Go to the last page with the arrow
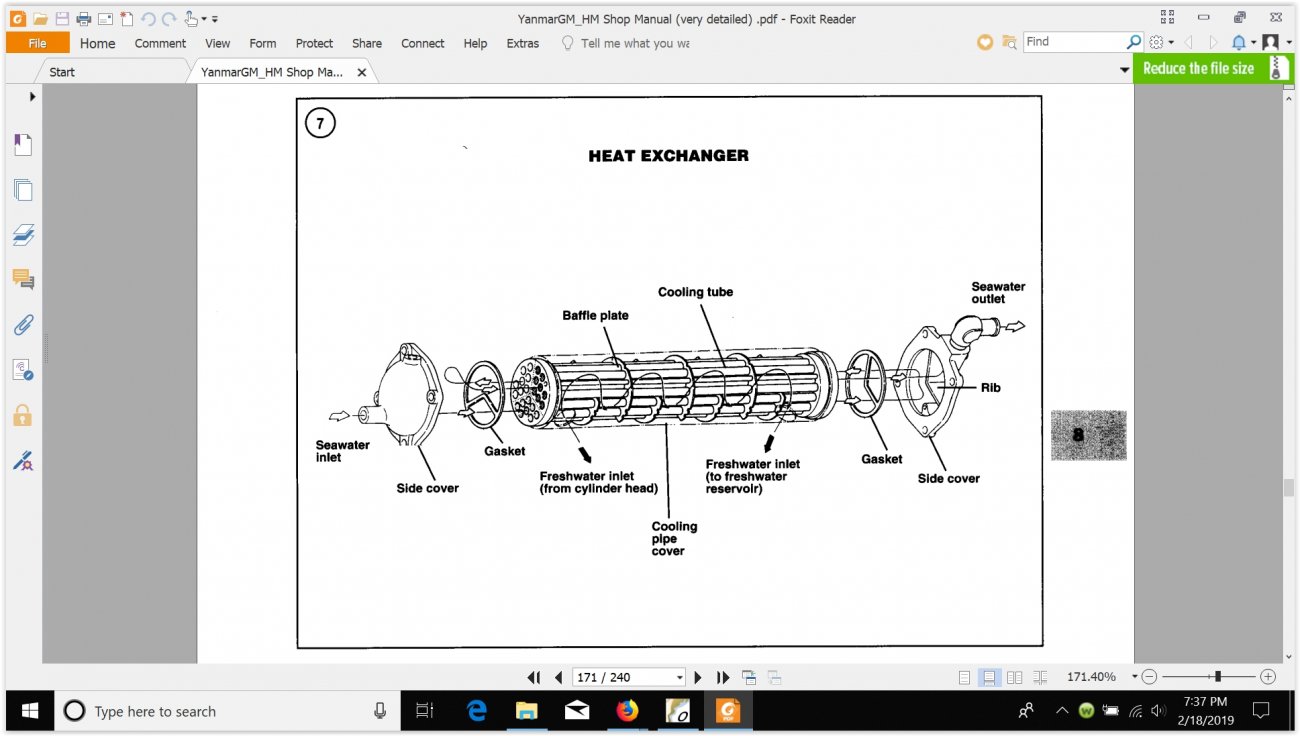Screen dimensions: 1300x736 coord(723,677)
